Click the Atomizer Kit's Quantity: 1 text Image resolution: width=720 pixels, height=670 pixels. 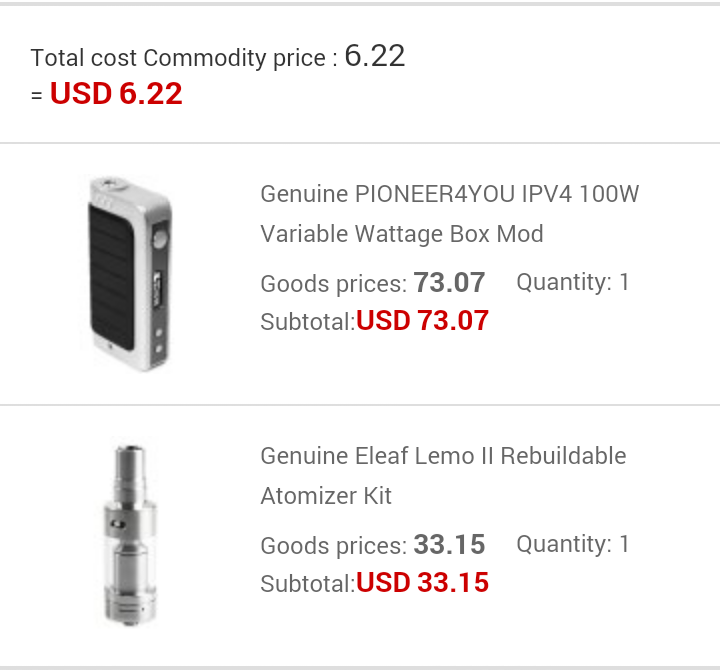pos(573,544)
